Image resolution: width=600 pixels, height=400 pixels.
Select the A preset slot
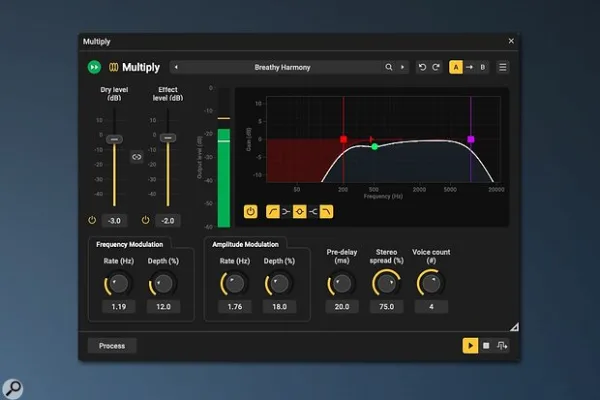click(x=456, y=67)
